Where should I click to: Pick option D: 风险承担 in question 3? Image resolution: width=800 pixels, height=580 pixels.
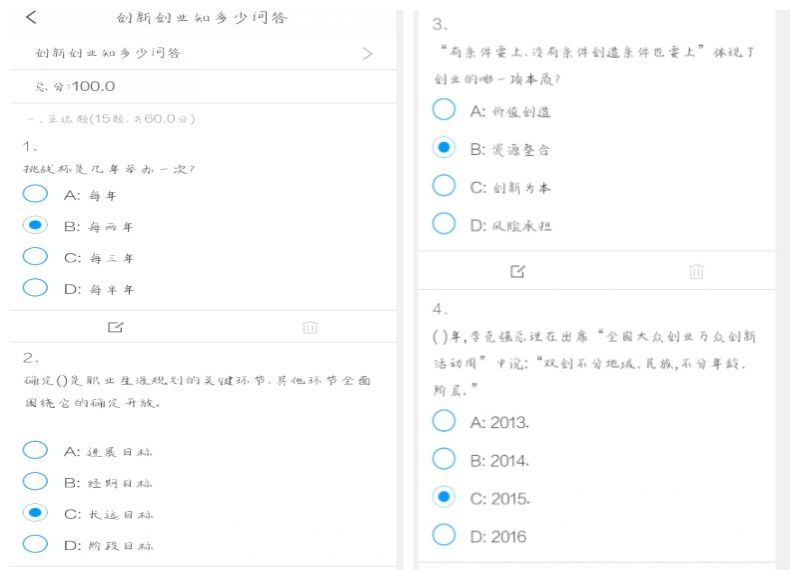click(444, 224)
